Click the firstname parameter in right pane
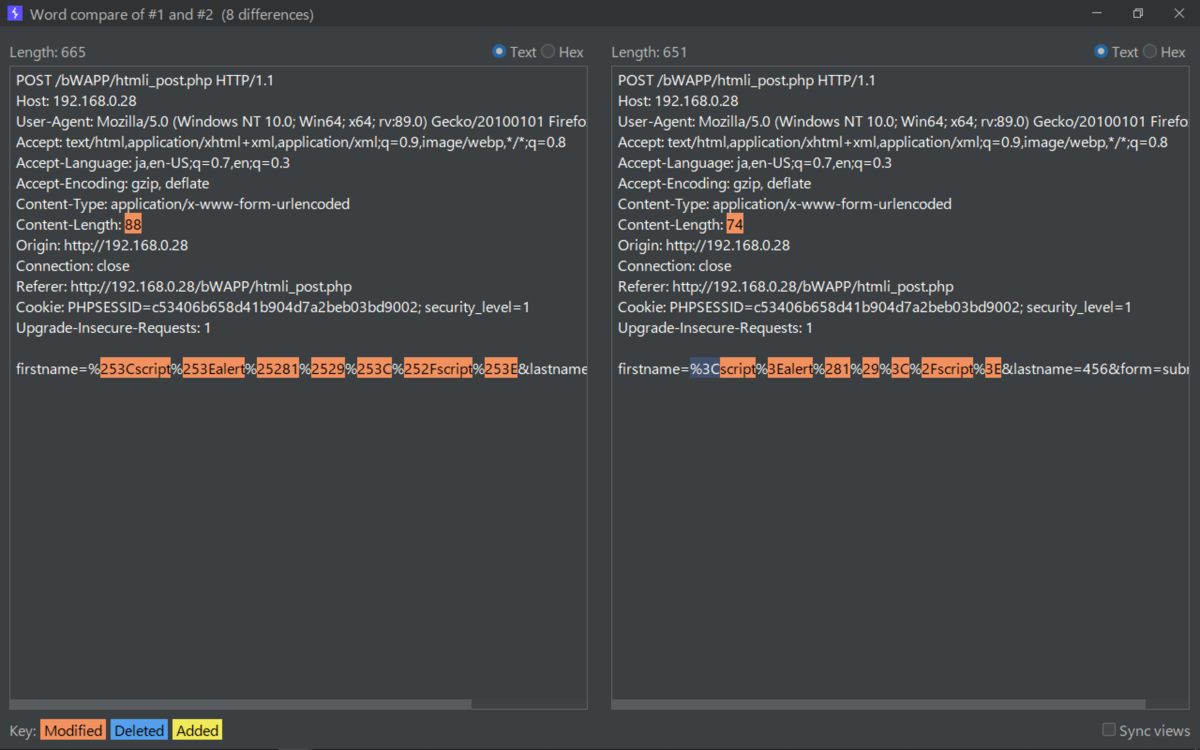 click(x=903, y=369)
